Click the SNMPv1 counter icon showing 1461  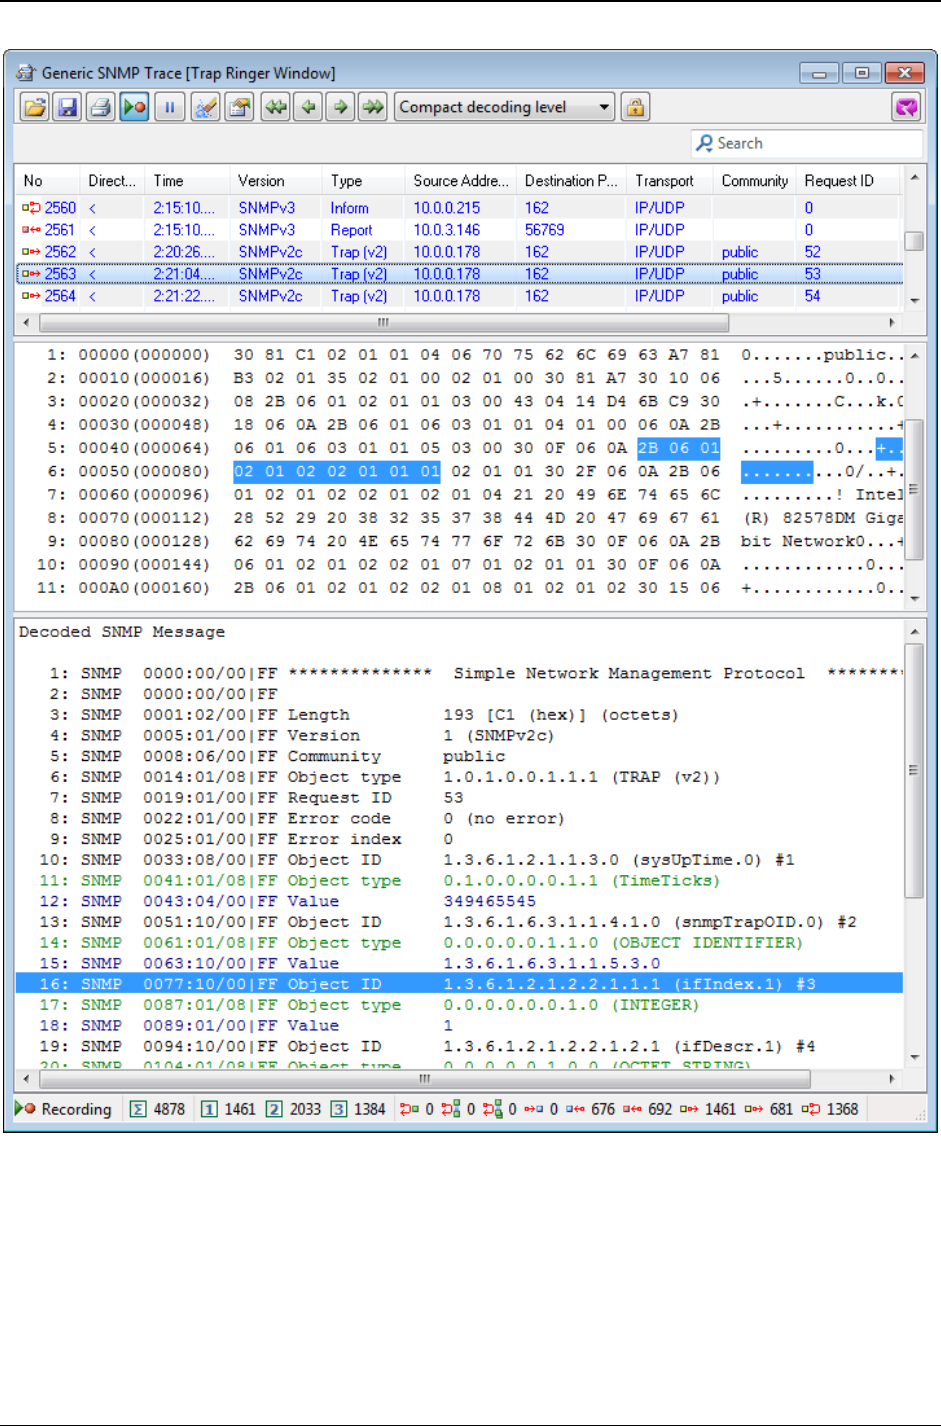click(x=209, y=1109)
